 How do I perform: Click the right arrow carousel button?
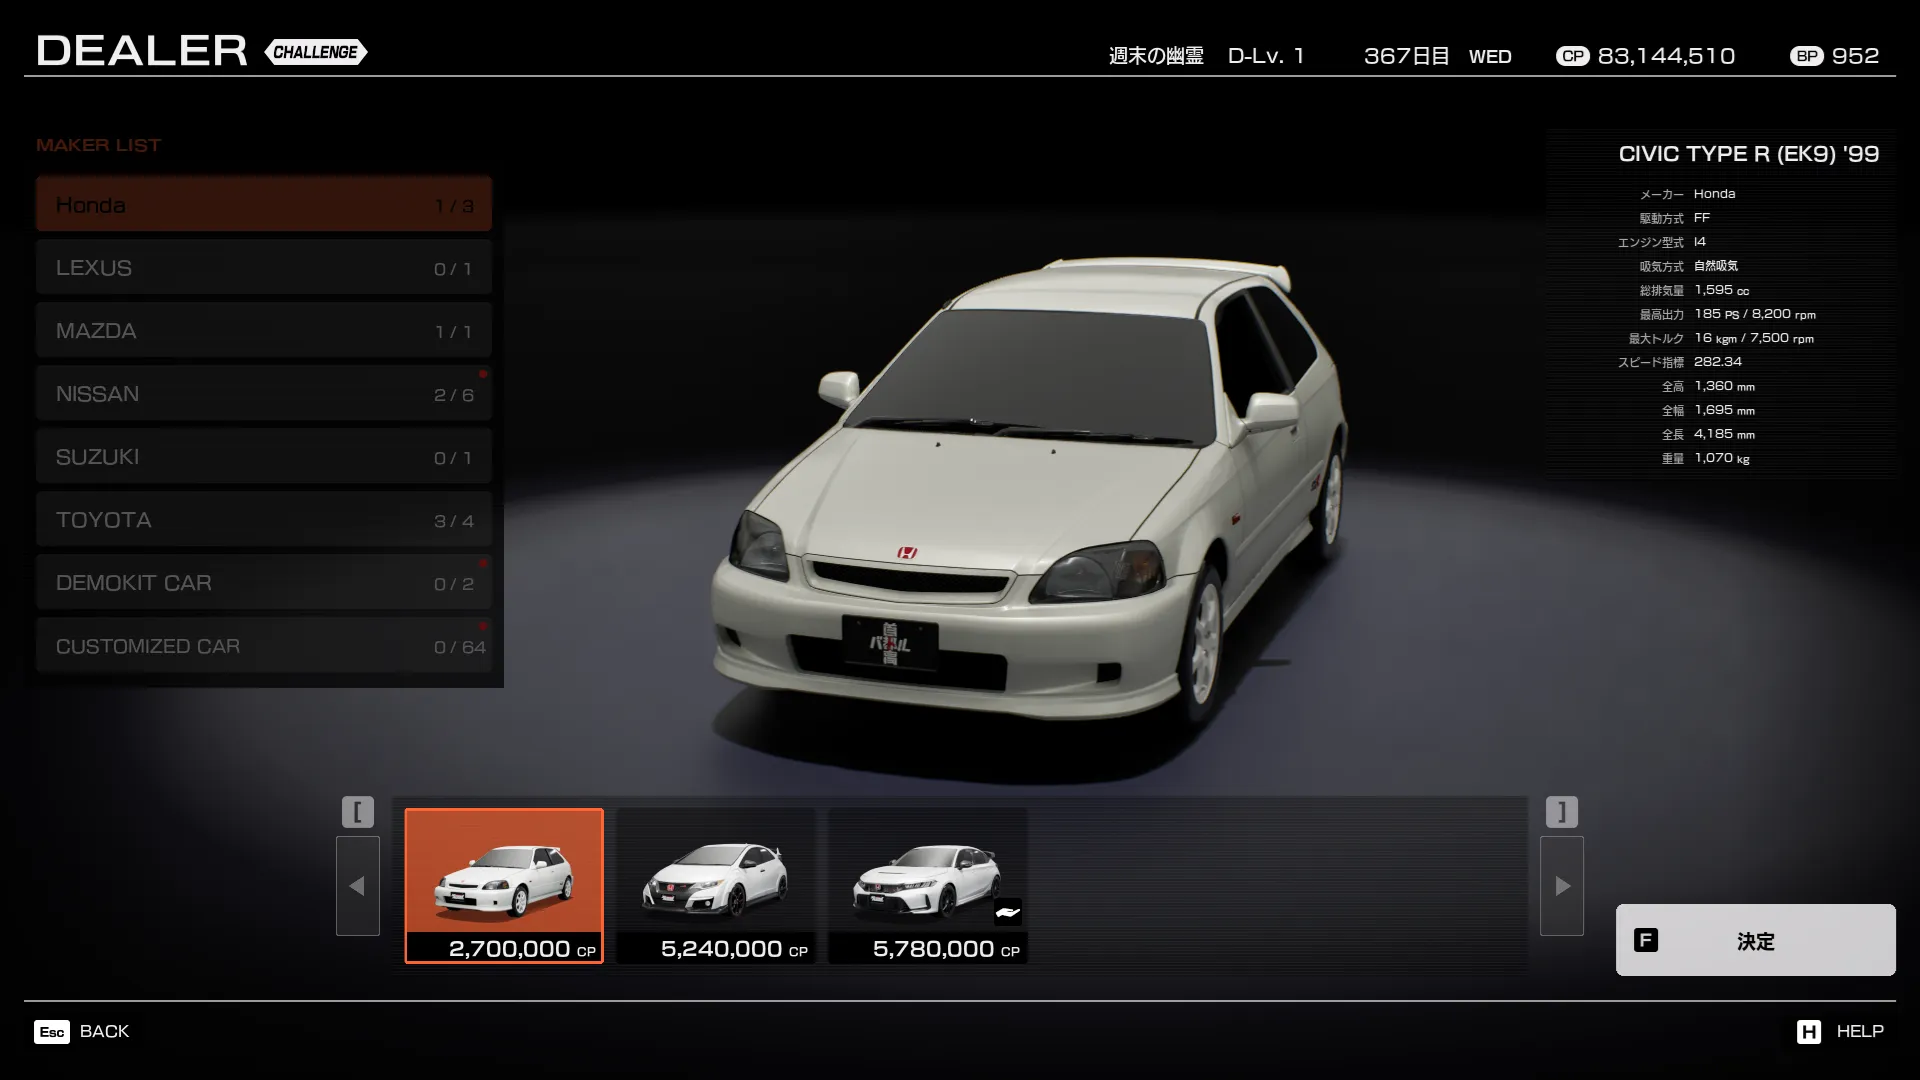pos(1562,886)
